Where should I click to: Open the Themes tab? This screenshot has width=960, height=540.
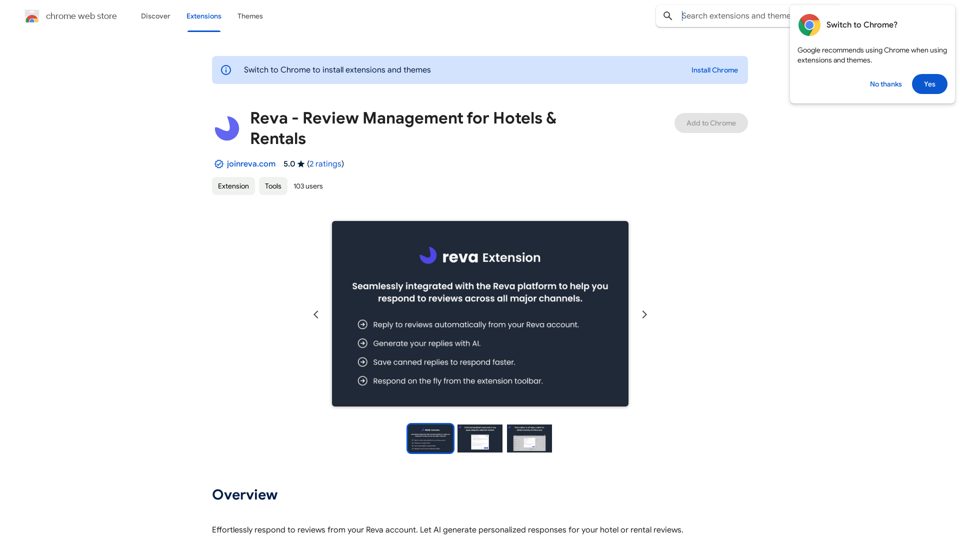coord(250,16)
